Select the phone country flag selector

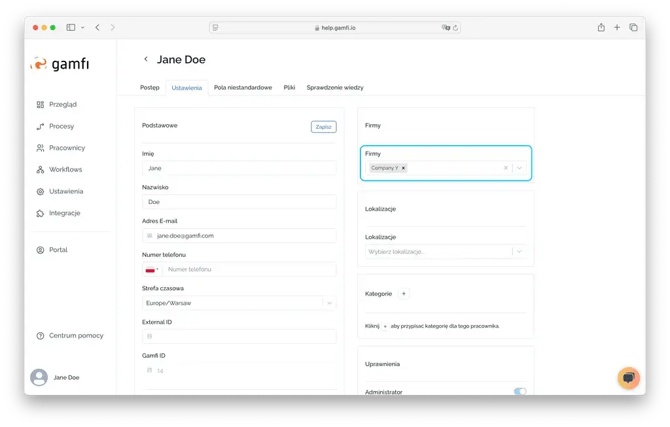tap(152, 269)
